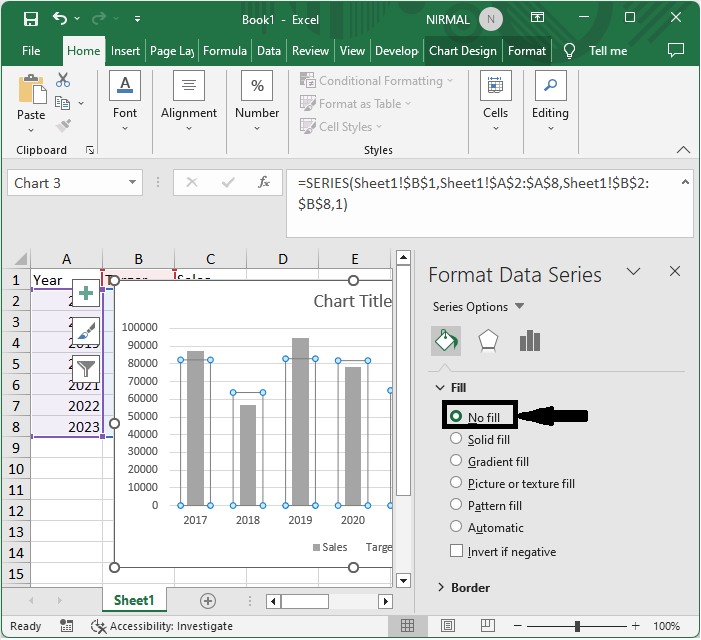The width and height of the screenshot is (701, 640).
Task: Click the Fill & Line paint bucket icon
Action: pyautogui.click(x=445, y=341)
